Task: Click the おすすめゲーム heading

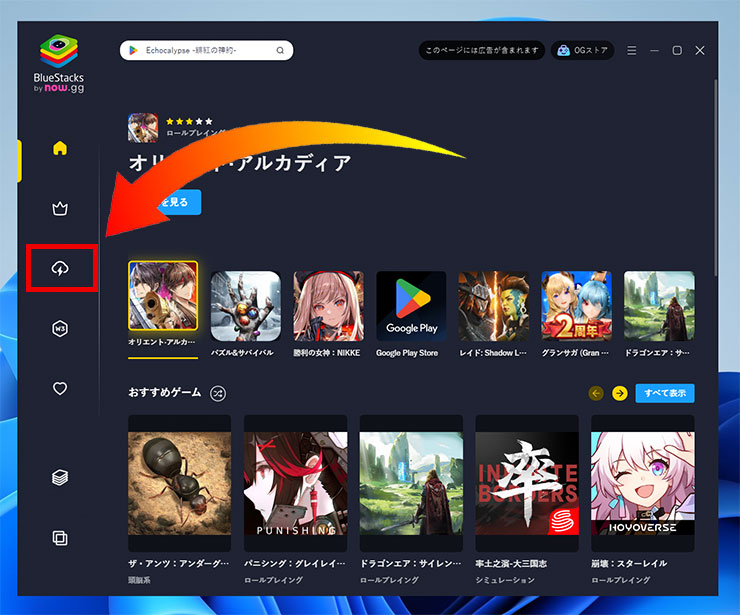Action: coord(165,393)
